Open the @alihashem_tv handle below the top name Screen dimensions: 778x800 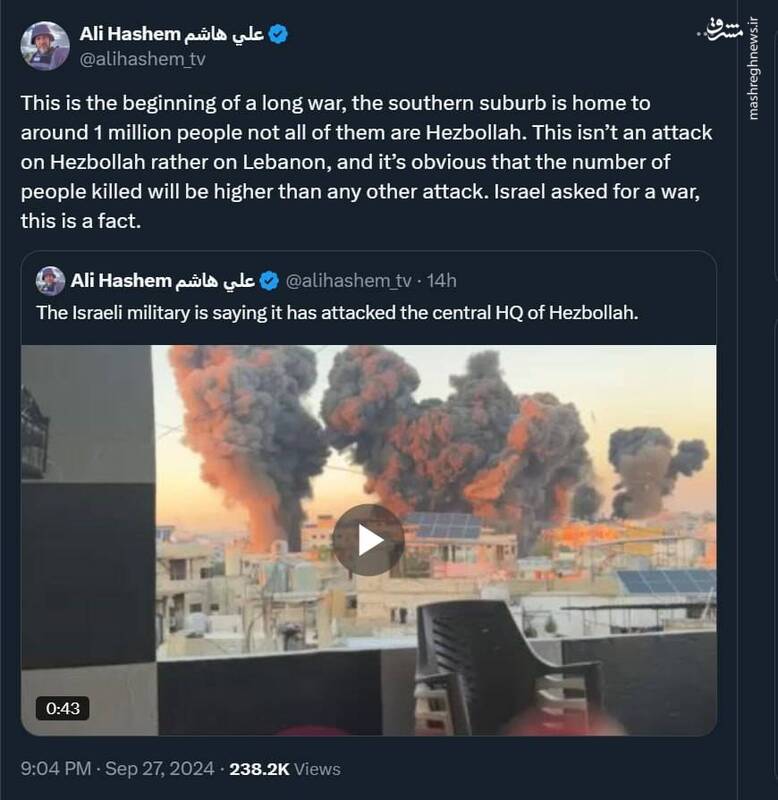pyautogui.click(x=136, y=59)
